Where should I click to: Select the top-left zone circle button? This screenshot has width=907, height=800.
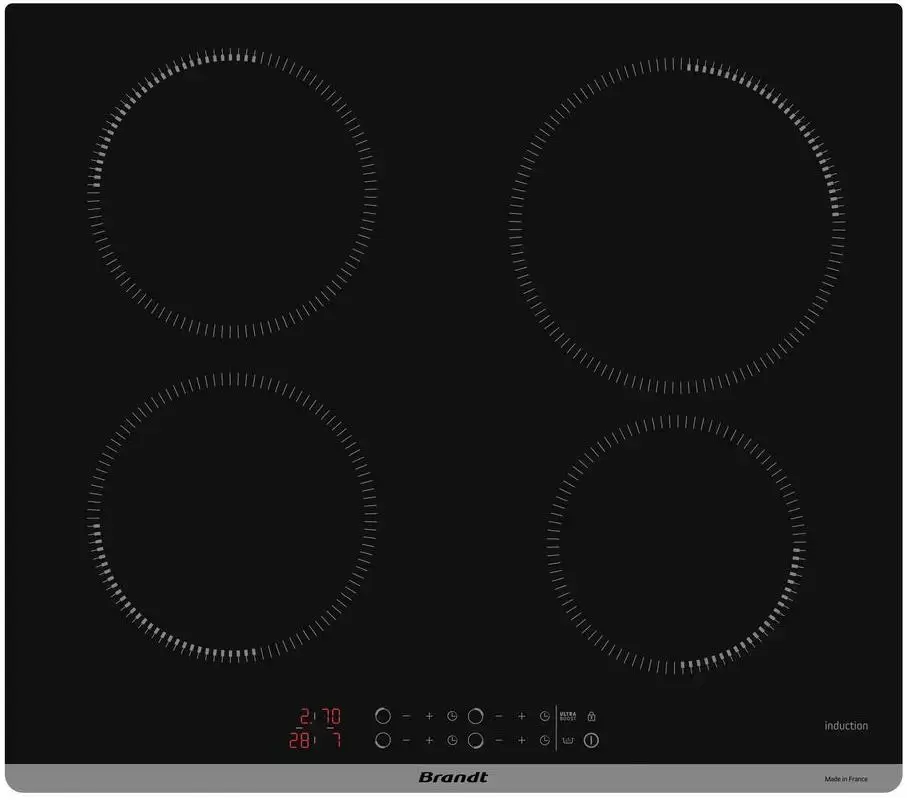[382, 716]
